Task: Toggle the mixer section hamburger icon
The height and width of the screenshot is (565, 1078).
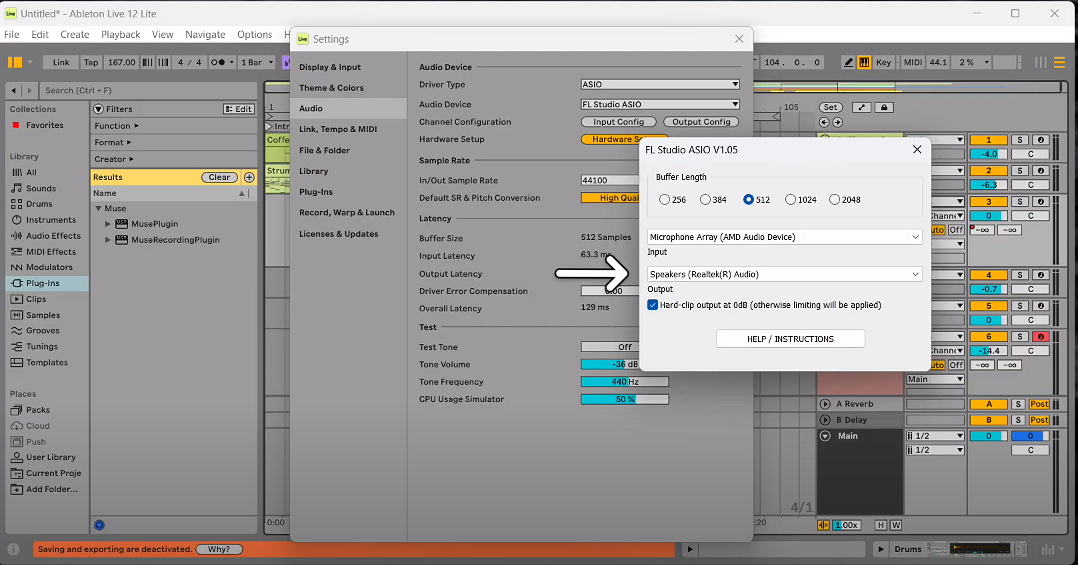Action: (1059, 63)
